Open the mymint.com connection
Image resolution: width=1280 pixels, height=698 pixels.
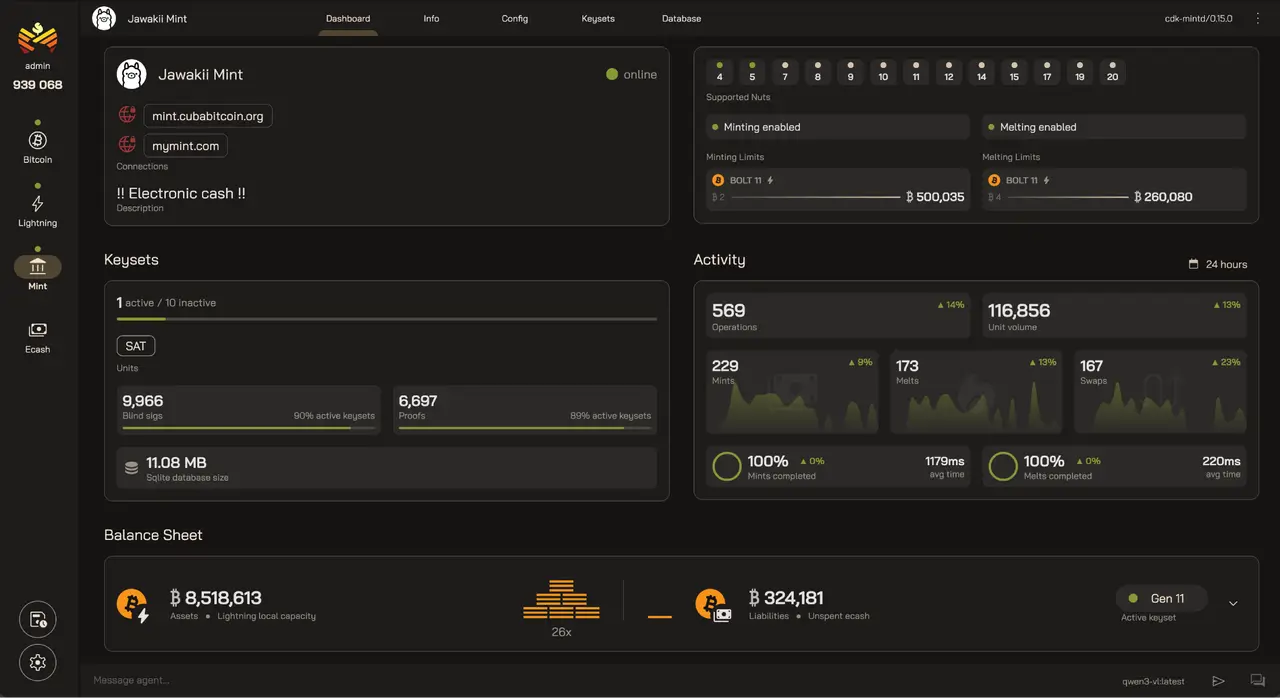(x=186, y=146)
